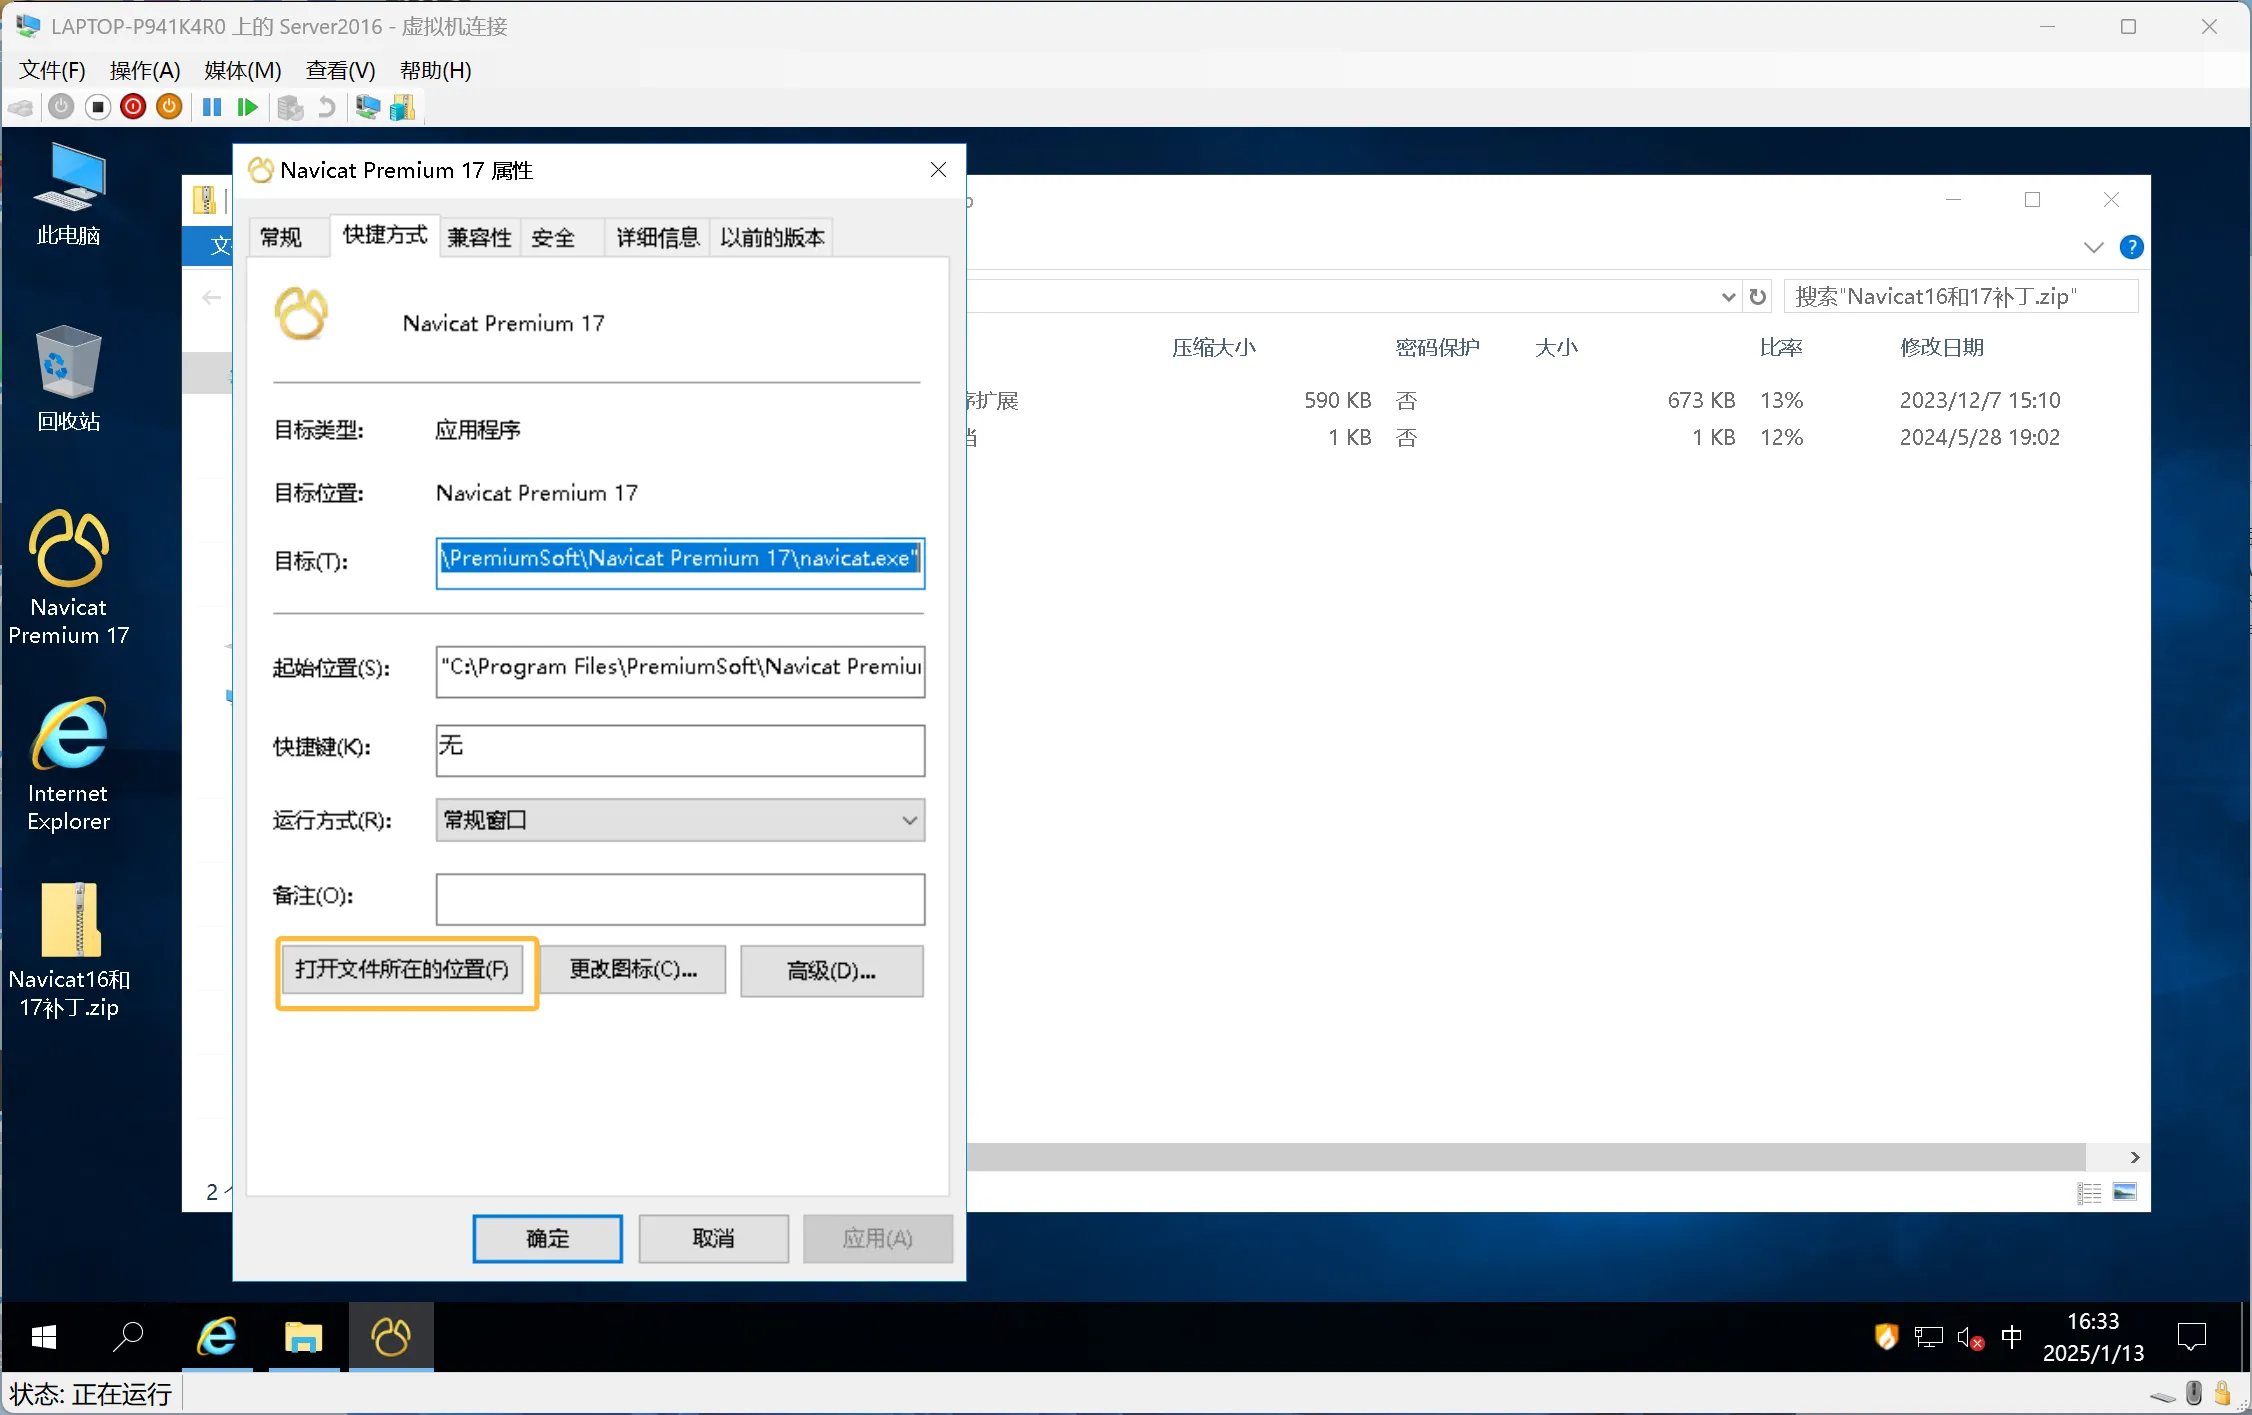Click 高级(D)... button
2252x1415 pixels.
832,971
